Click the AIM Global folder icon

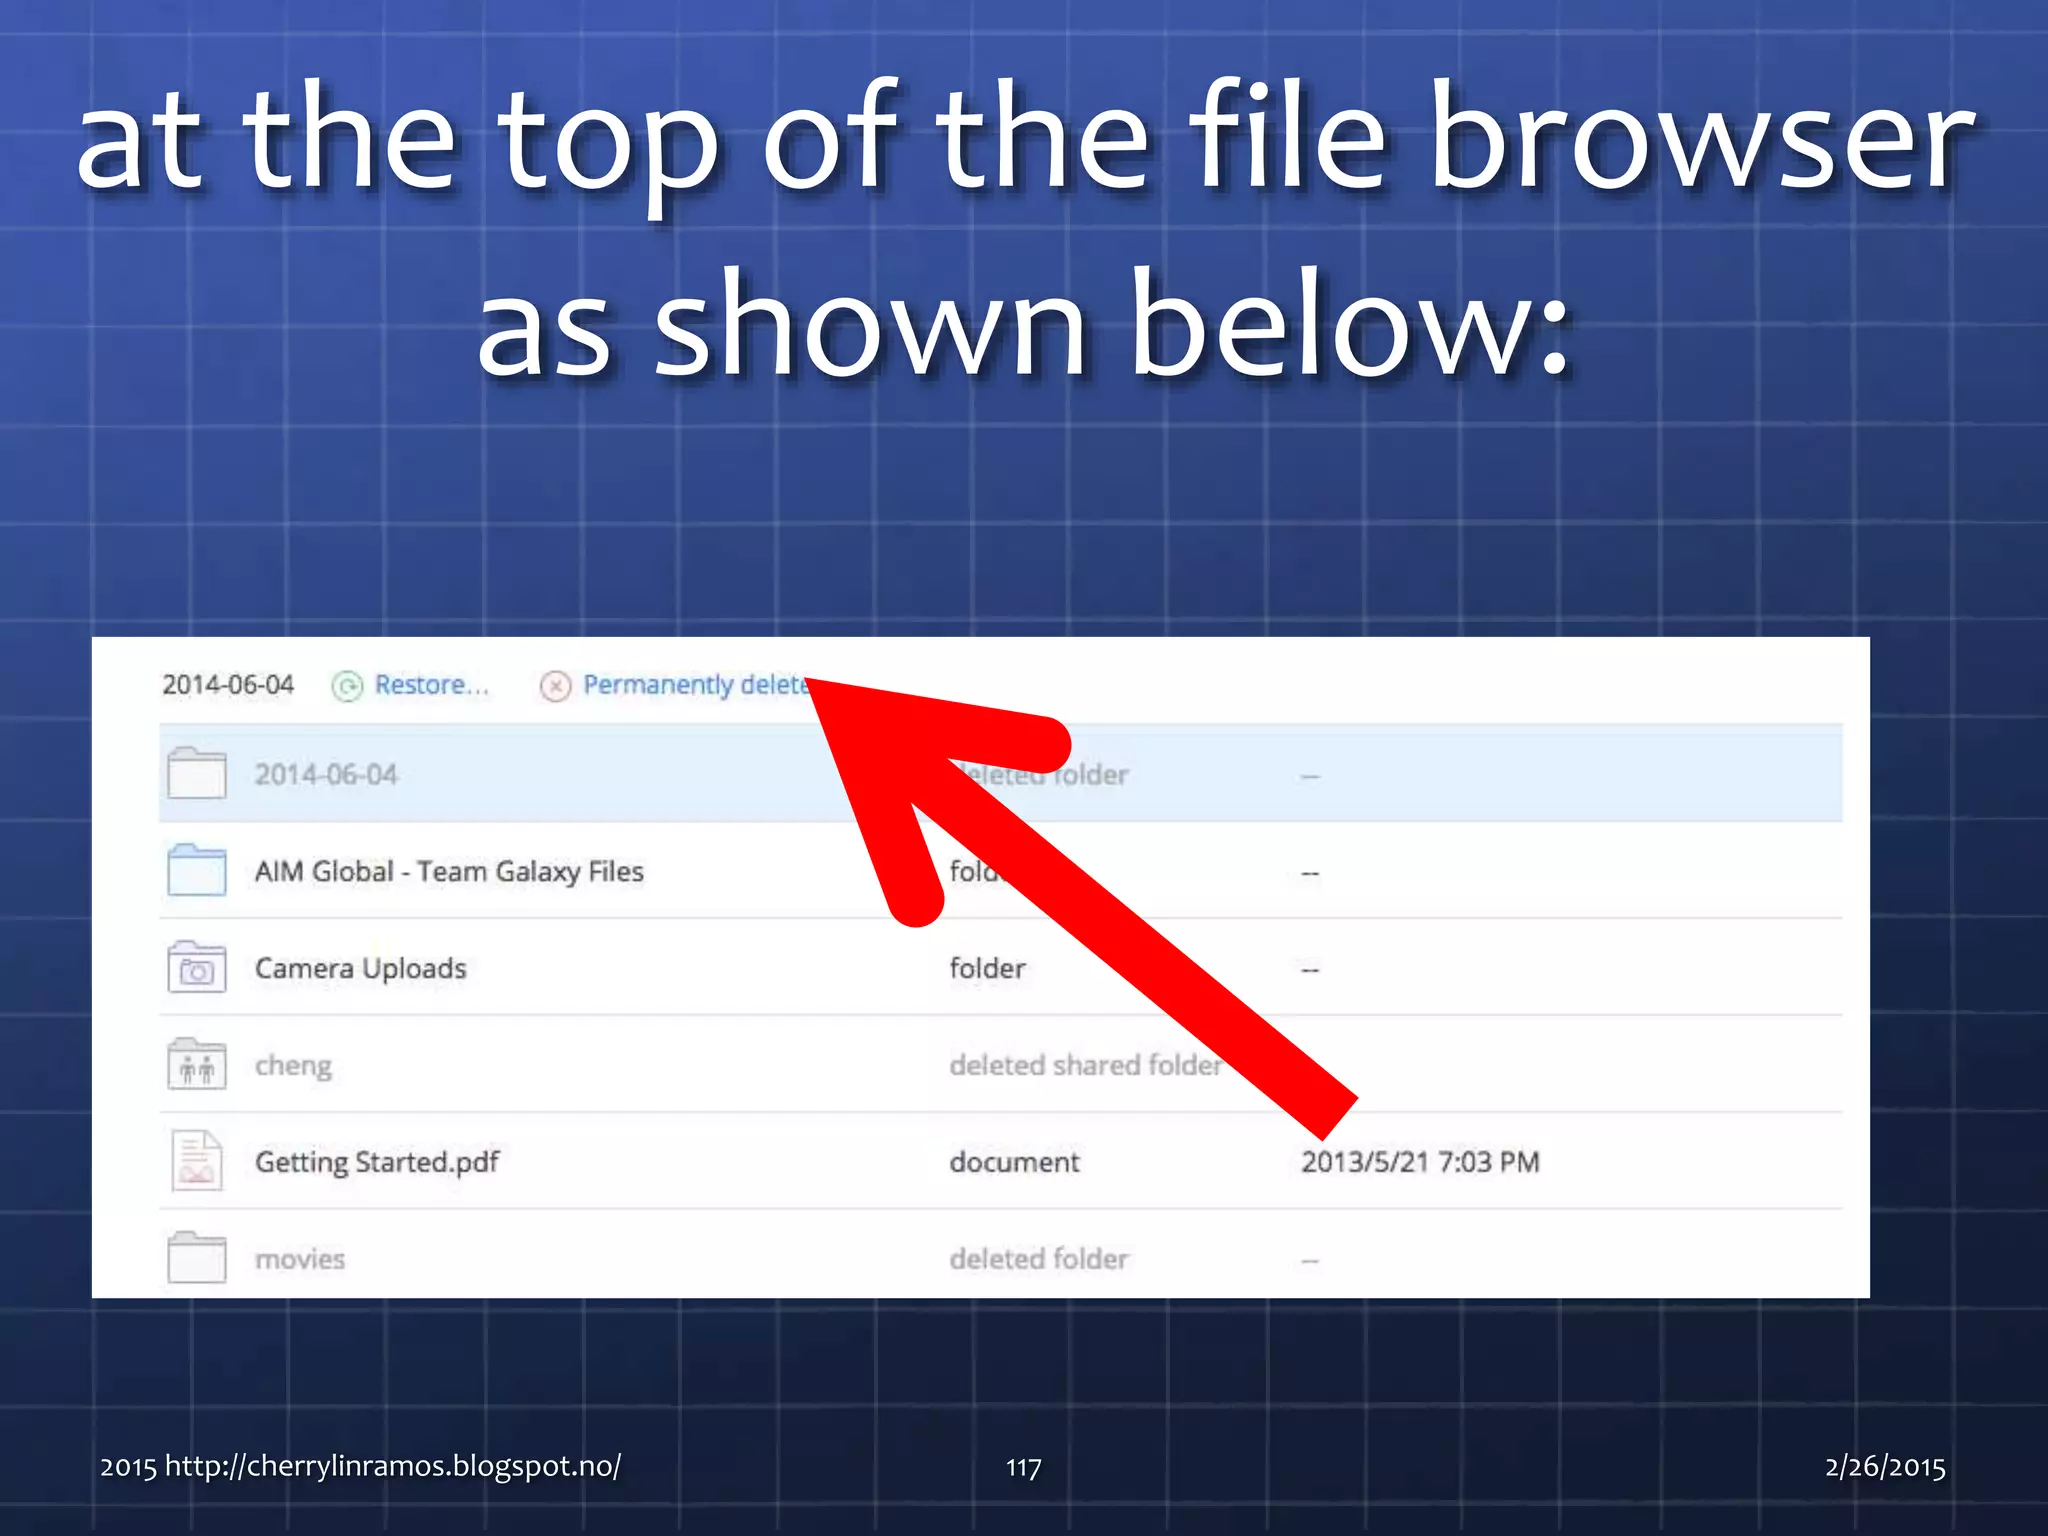tap(197, 870)
